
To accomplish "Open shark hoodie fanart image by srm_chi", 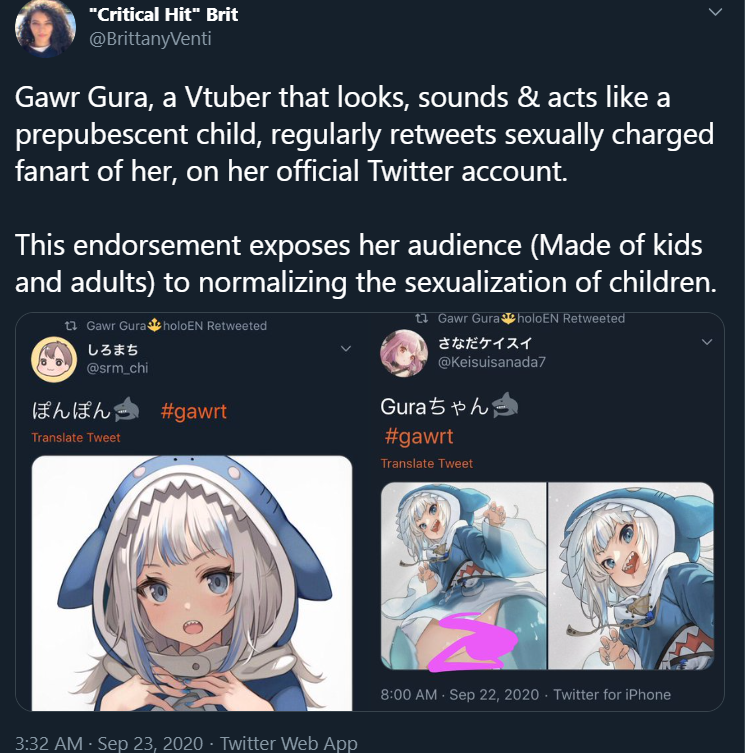I will tap(192, 583).
